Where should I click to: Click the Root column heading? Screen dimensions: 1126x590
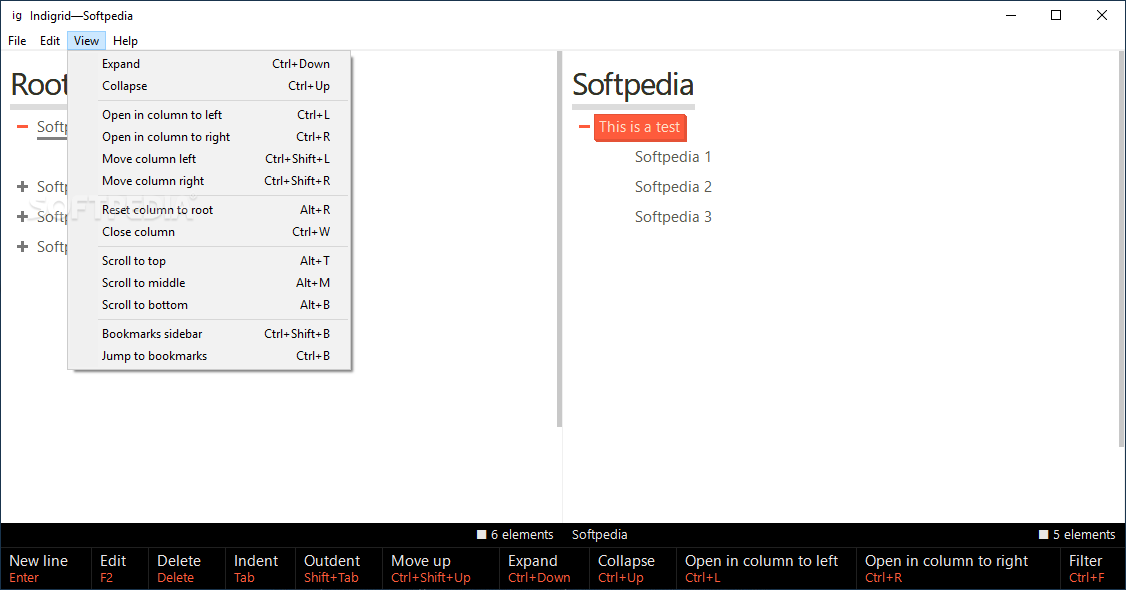(39, 85)
